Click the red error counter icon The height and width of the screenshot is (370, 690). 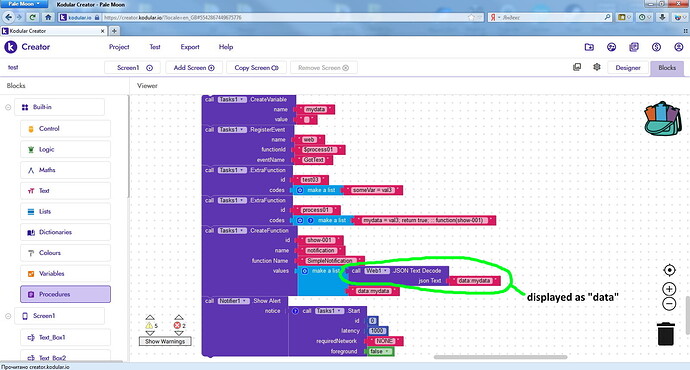click(x=177, y=326)
